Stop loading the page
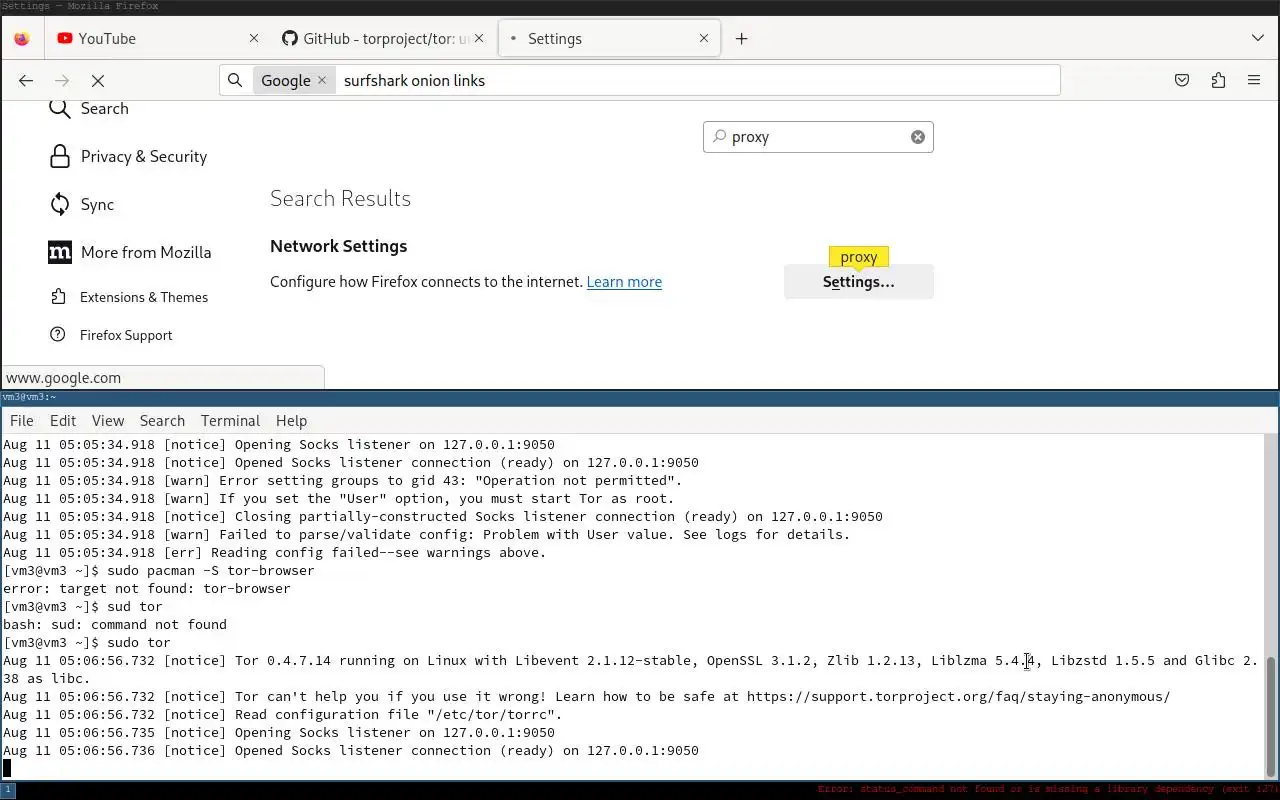This screenshot has height=800, width=1280. click(x=98, y=81)
